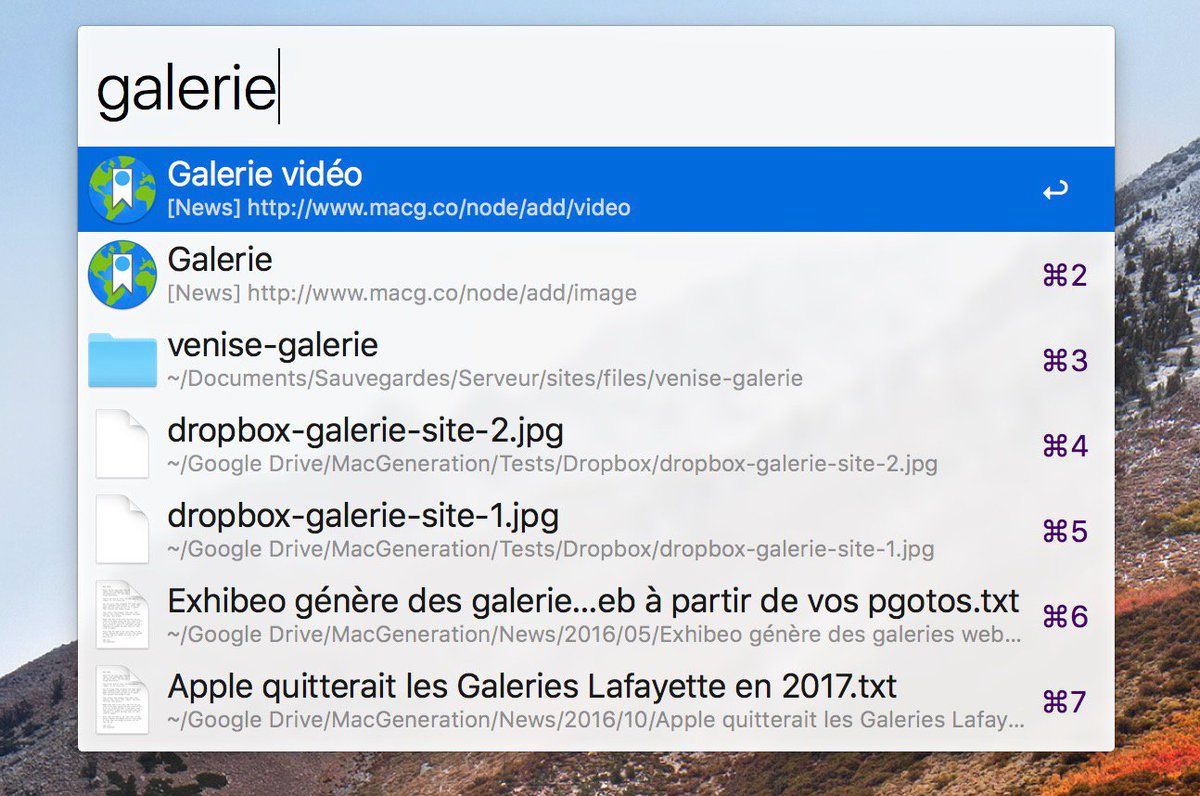
Task: Open the Galerie bookmark result
Action: pos(596,274)
